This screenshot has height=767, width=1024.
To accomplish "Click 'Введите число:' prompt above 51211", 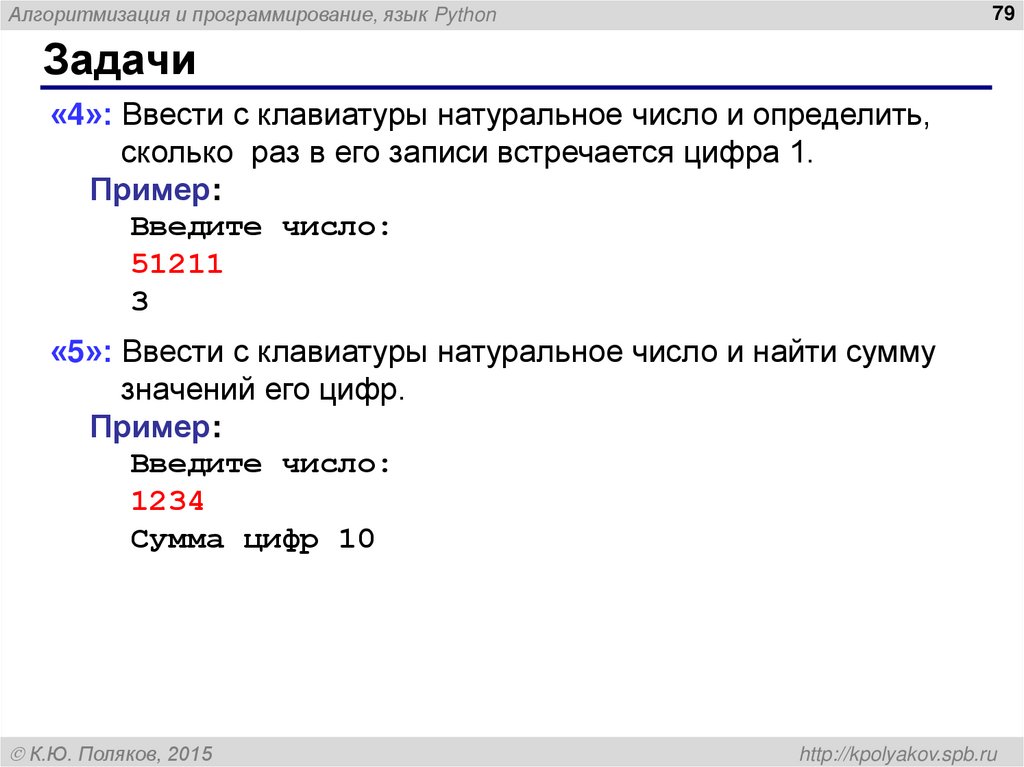I will point(261,227).
